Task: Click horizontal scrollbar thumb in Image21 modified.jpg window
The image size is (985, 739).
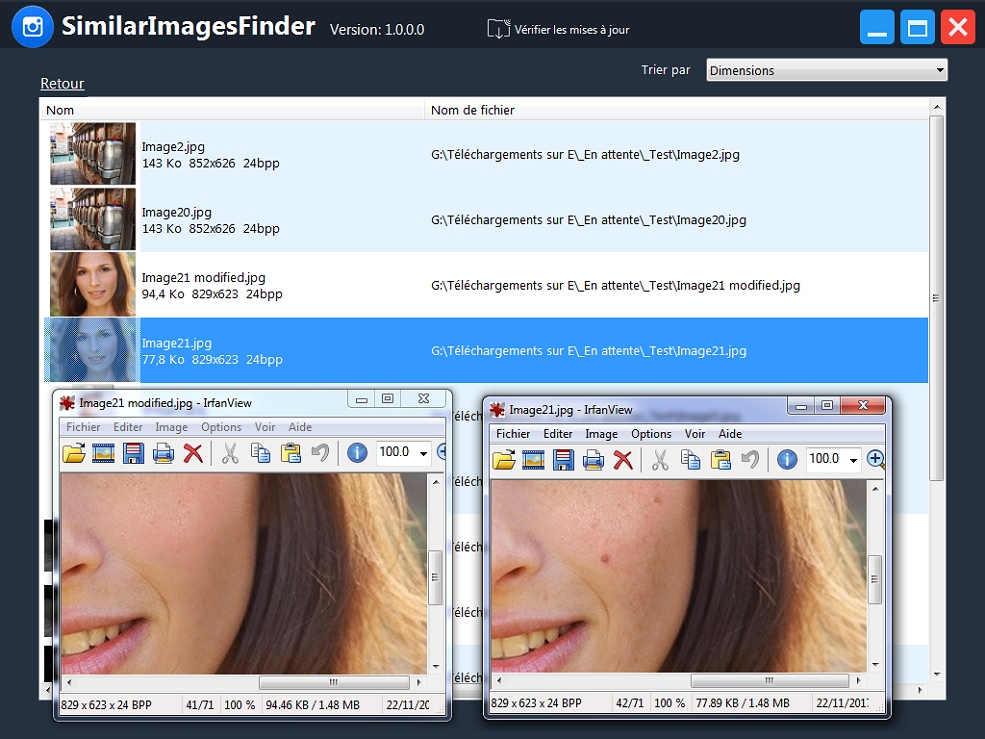Action: [x=334, y=682]
